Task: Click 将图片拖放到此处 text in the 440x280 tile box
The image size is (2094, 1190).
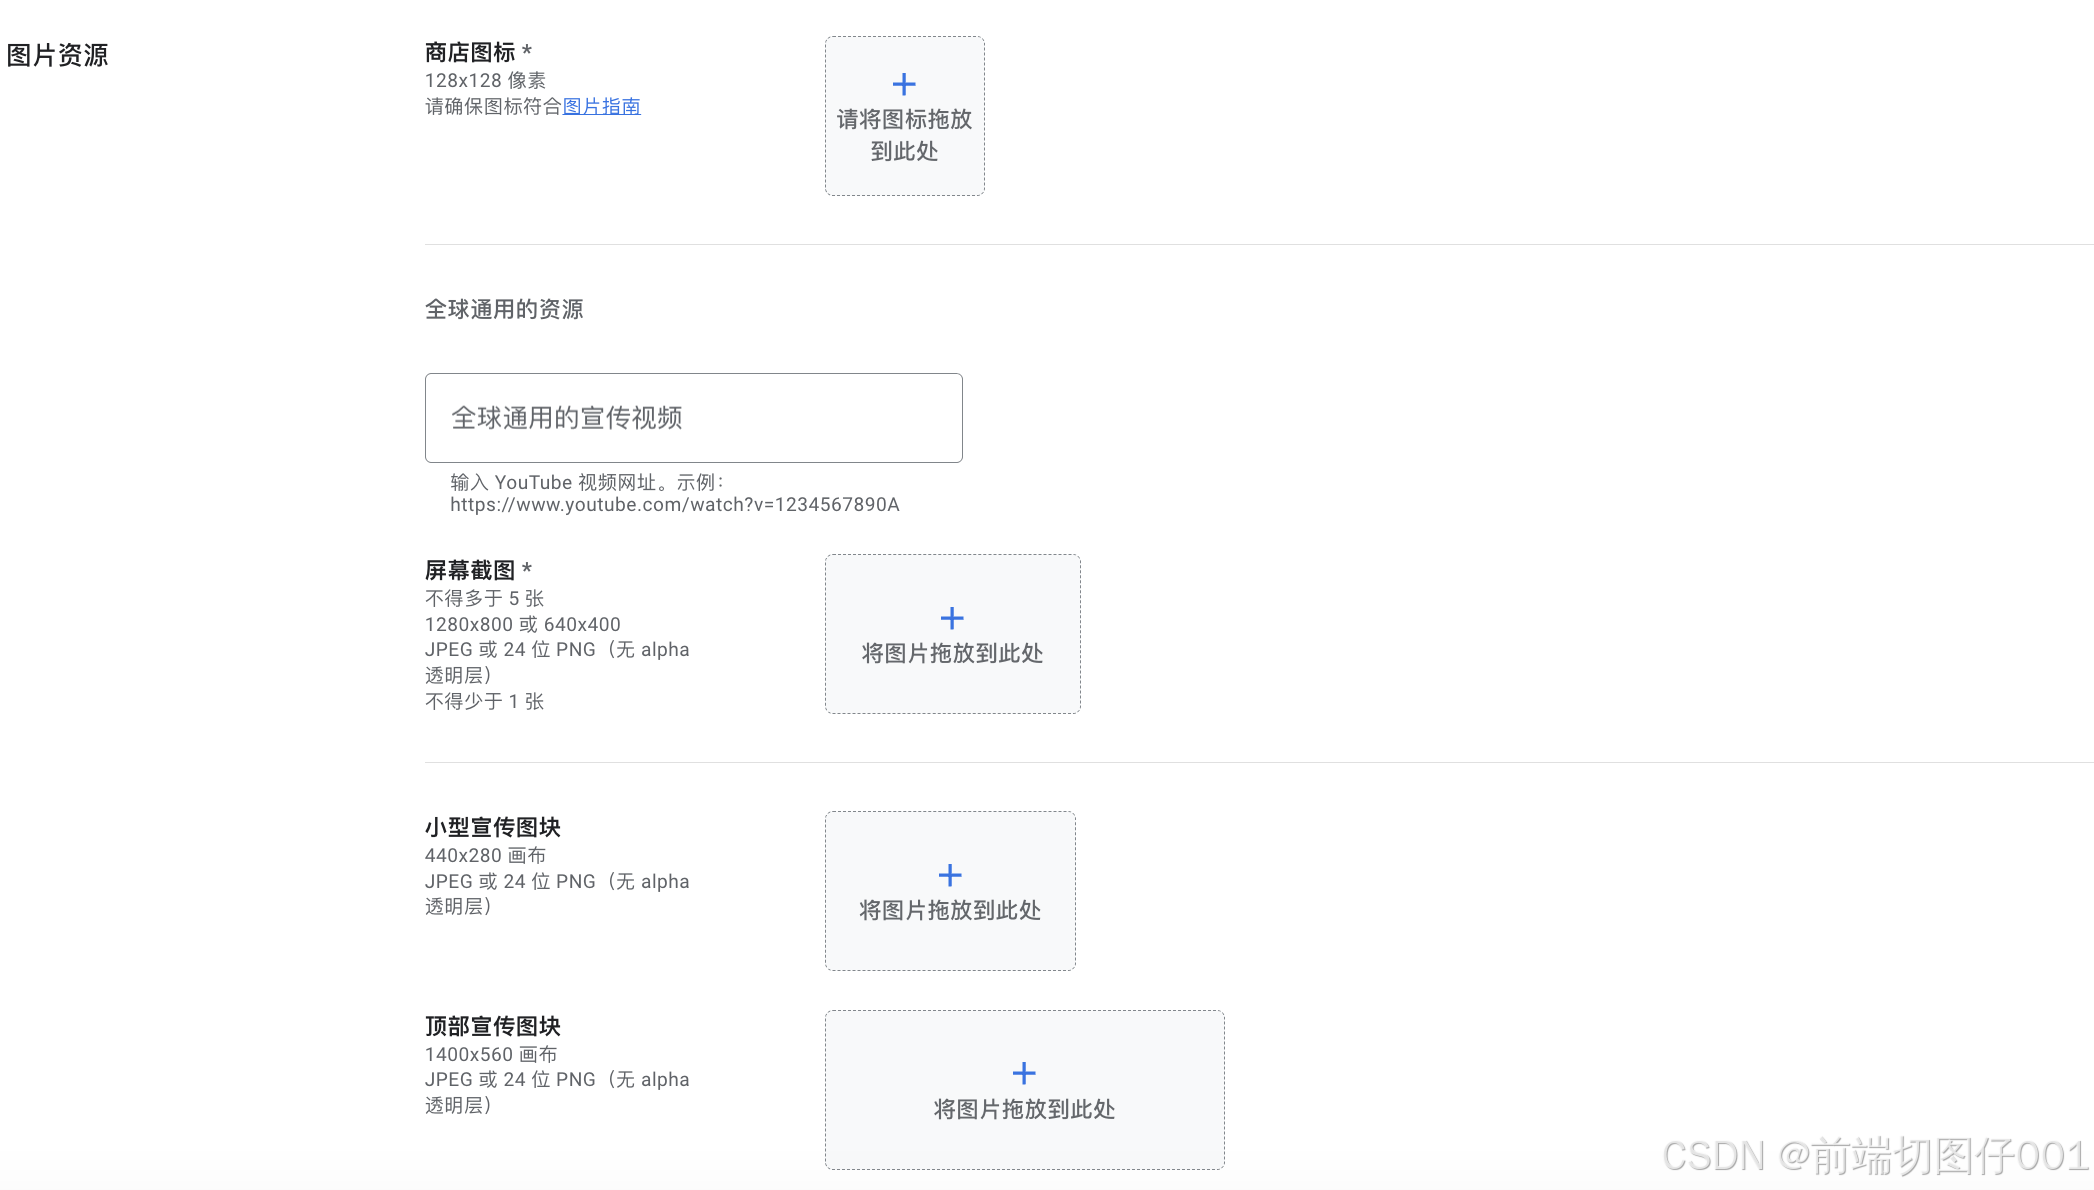Action: point(950,910)
